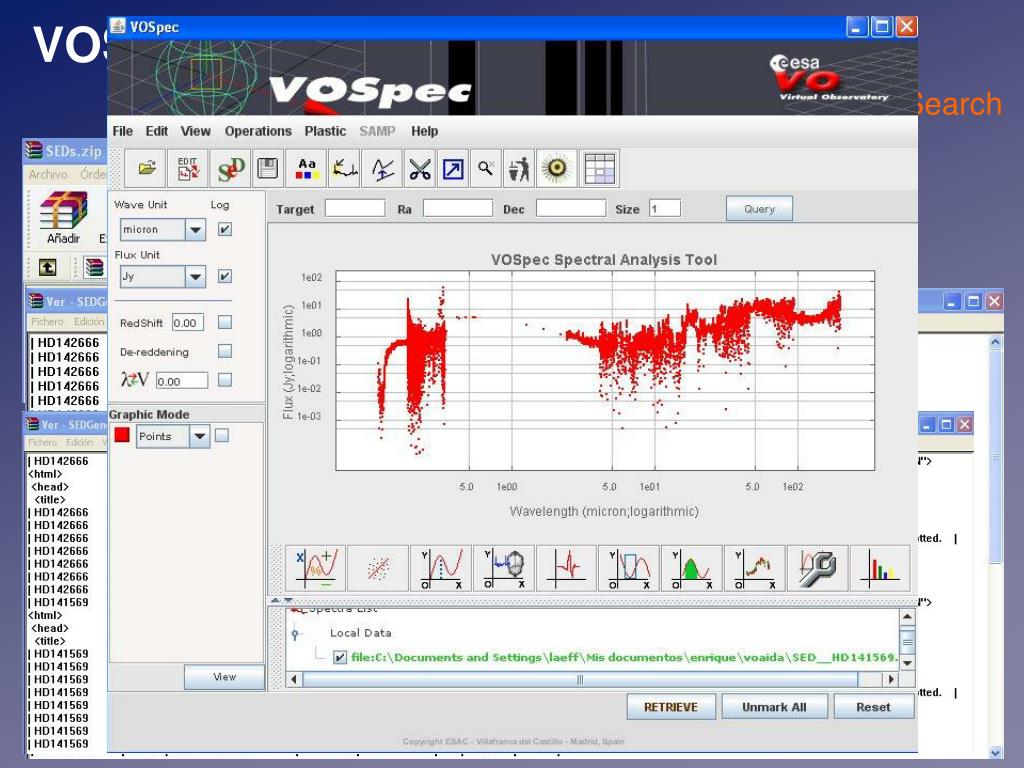Click the blue rectangle over curve analysis icon
1024x768 pixels.
coord(629,568)
